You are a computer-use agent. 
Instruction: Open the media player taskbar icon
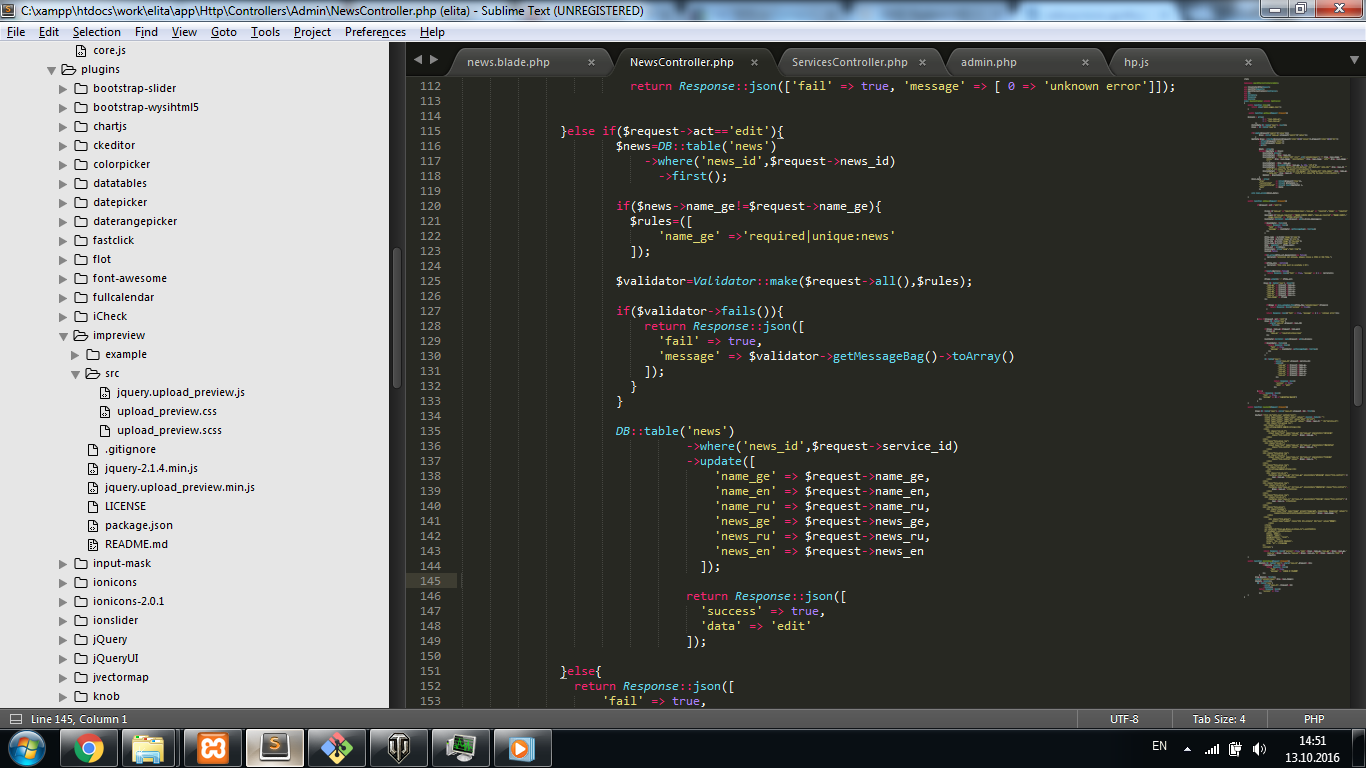pos(521,747)
